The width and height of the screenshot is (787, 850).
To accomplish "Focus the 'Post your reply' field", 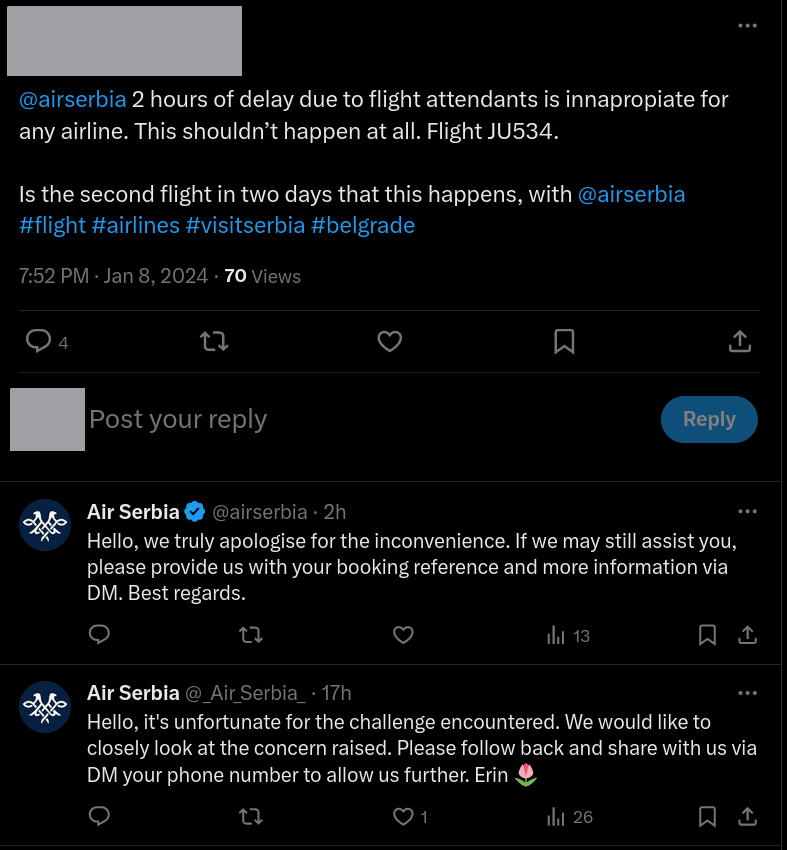I will click(369, 419).
